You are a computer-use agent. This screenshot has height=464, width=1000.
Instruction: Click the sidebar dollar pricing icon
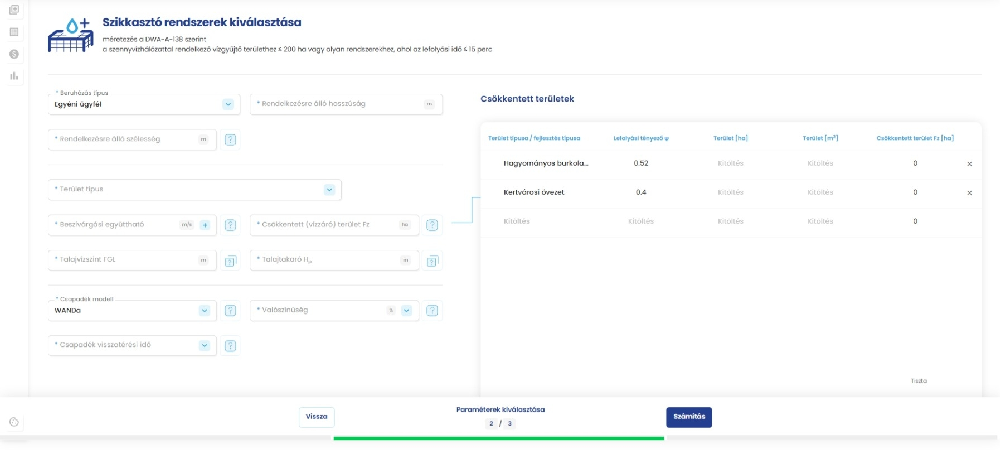pyautogui.click(x=14, y=54)
